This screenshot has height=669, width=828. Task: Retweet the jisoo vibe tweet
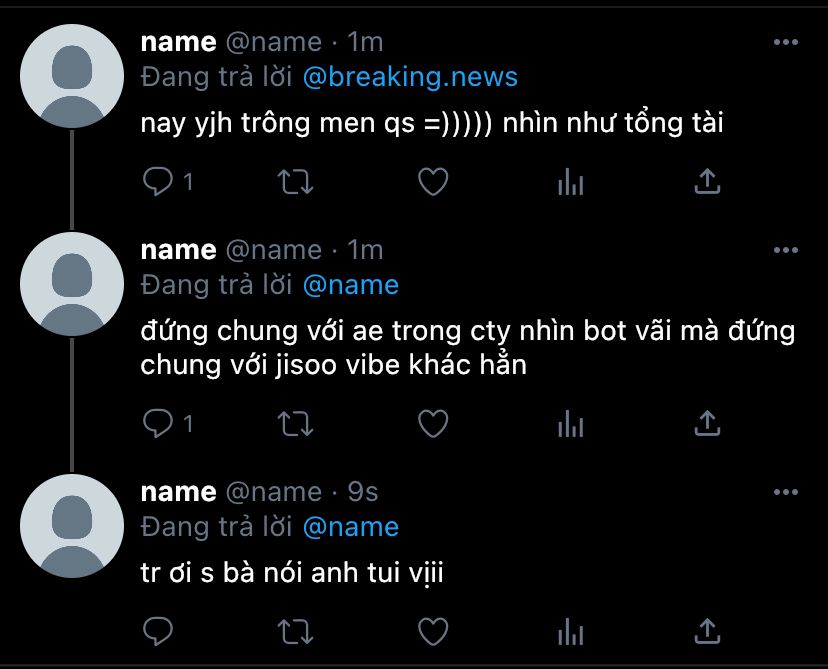[x=296, y=423]
